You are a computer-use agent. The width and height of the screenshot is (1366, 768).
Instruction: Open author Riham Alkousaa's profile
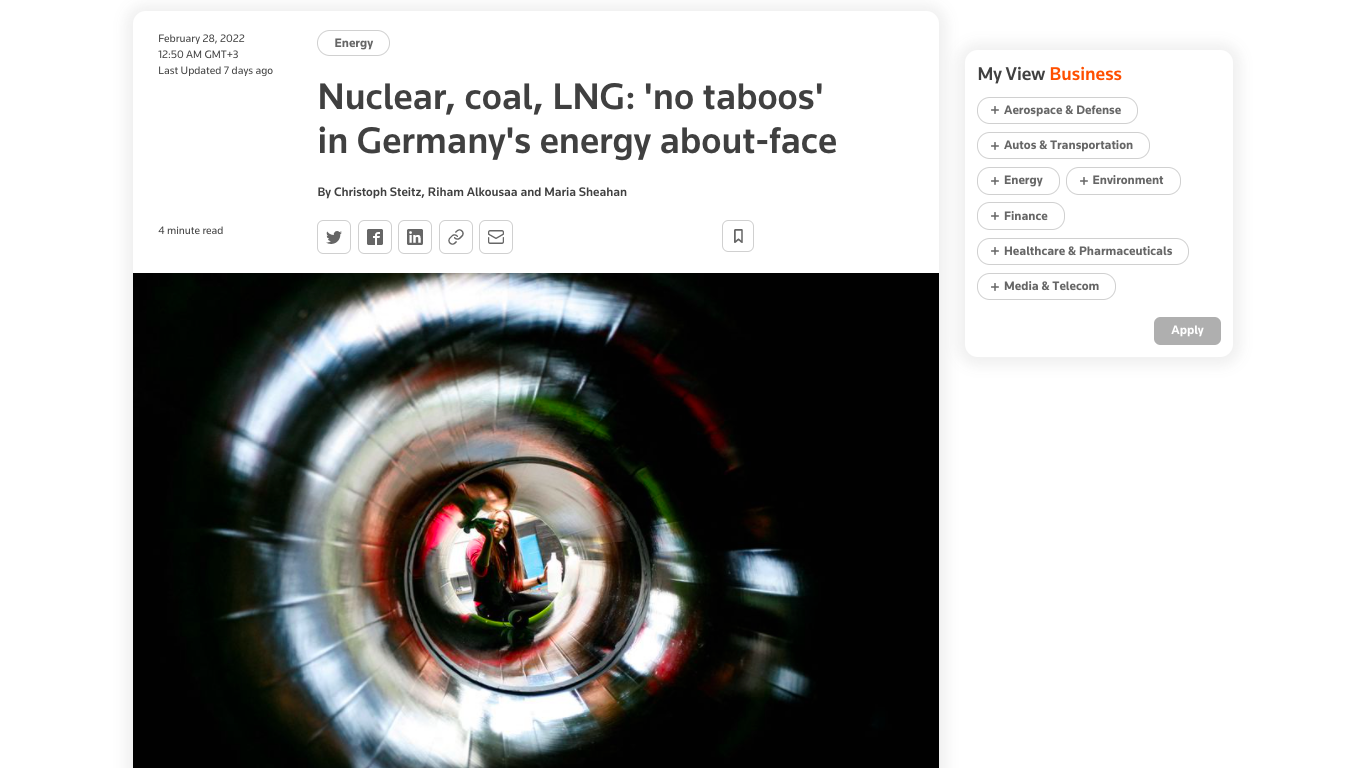(472, 192)
